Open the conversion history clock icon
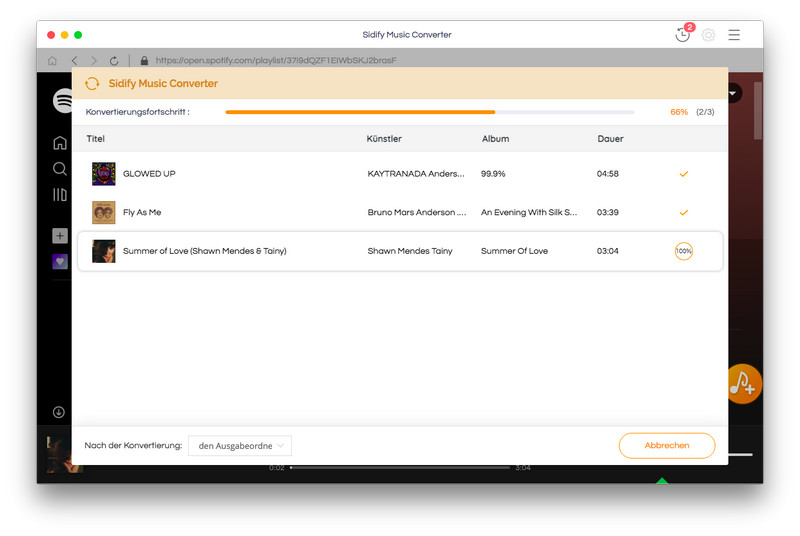 682,35
